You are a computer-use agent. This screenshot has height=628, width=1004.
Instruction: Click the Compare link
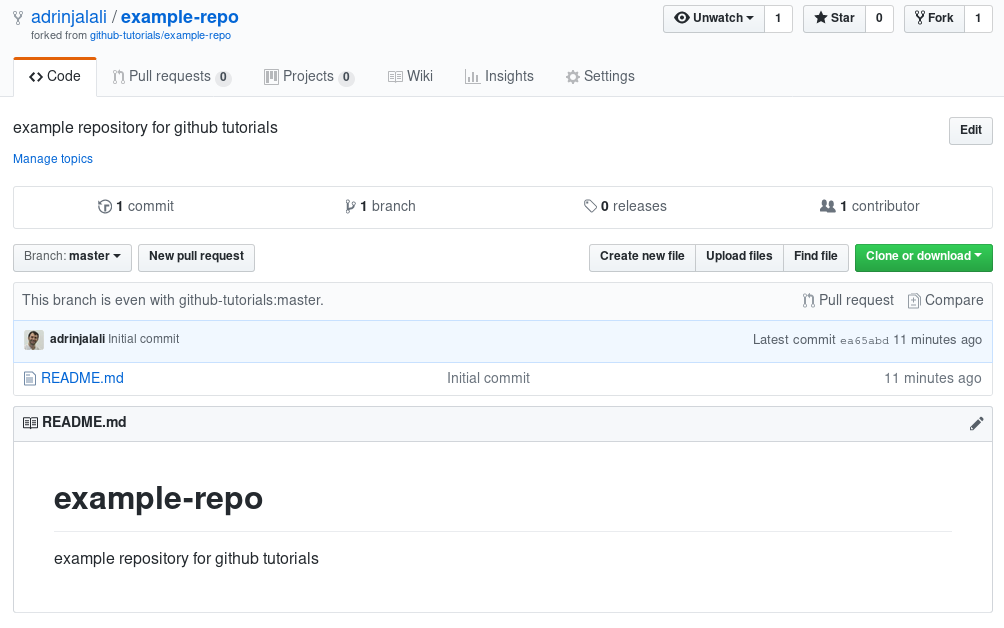(x=946, y=300)
